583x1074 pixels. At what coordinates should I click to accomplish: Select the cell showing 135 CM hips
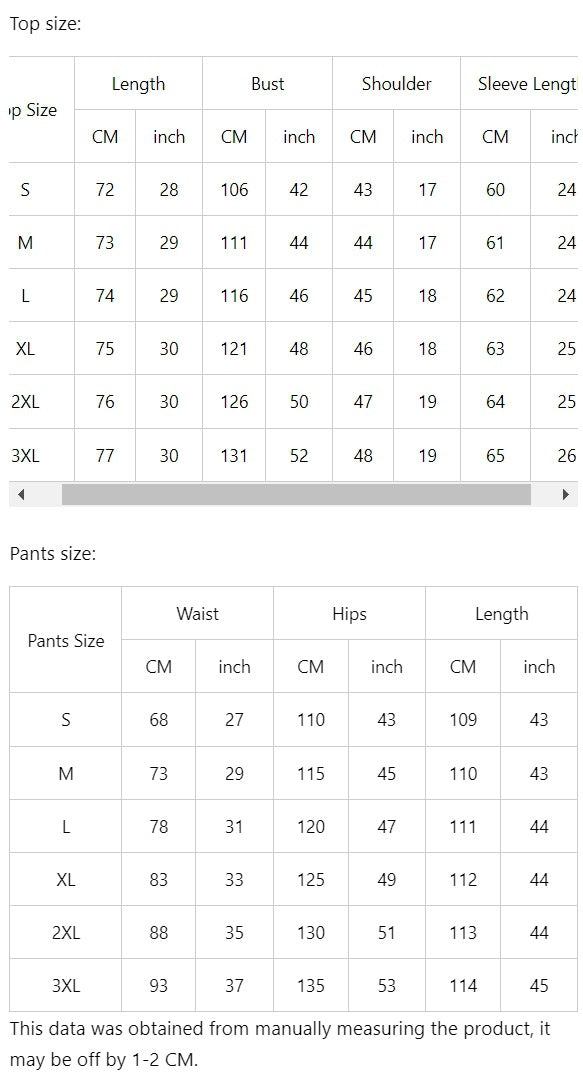pyautogui.click(x=310, y=985)
